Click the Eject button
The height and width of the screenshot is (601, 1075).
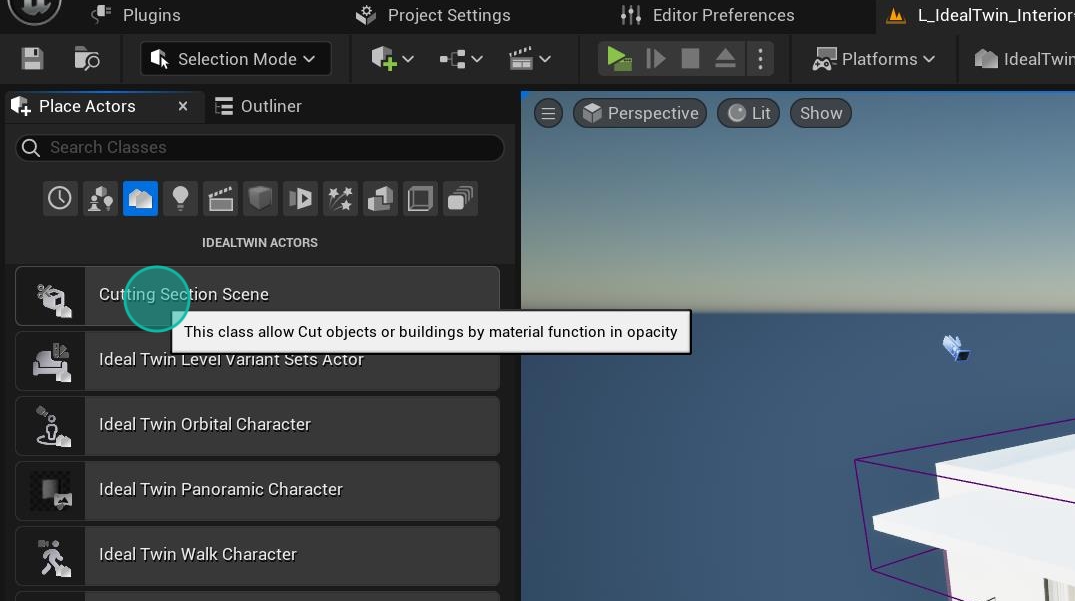click(725, 59)
